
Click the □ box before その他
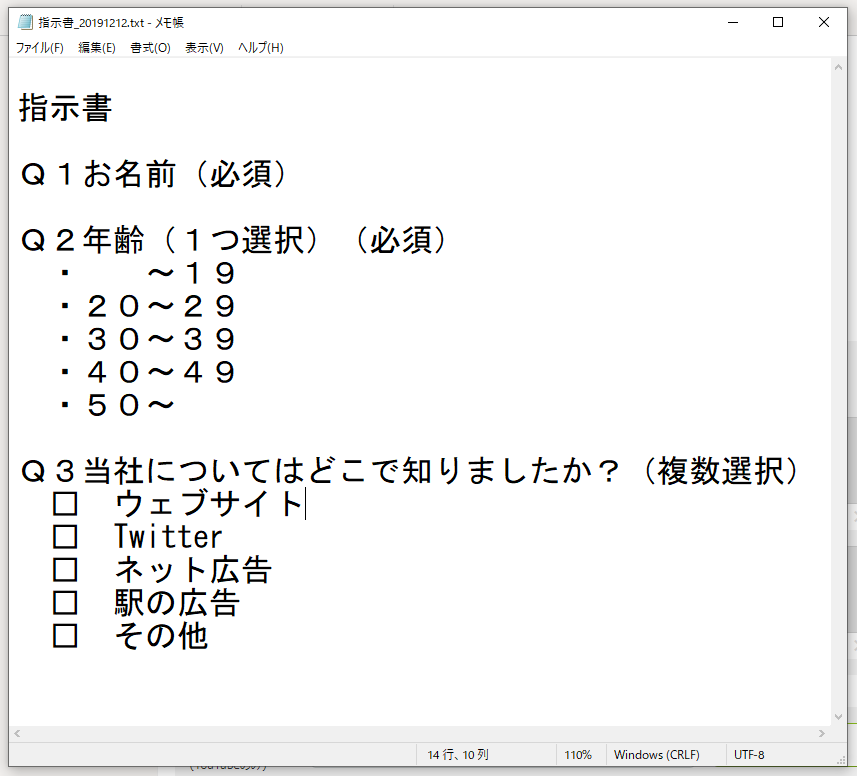click(x=65, y=636)
